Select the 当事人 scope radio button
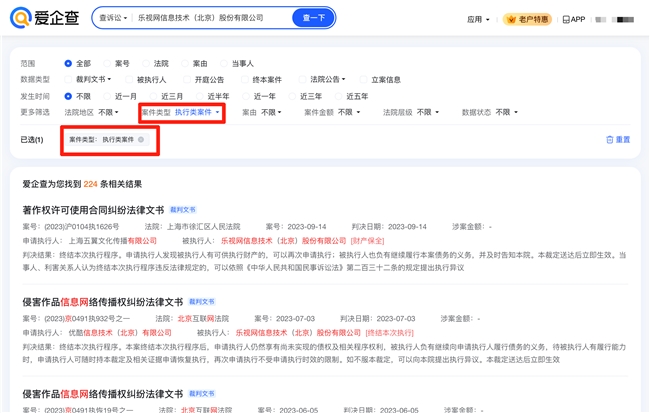This screenshot has height=413, width=650. (224, 64)
